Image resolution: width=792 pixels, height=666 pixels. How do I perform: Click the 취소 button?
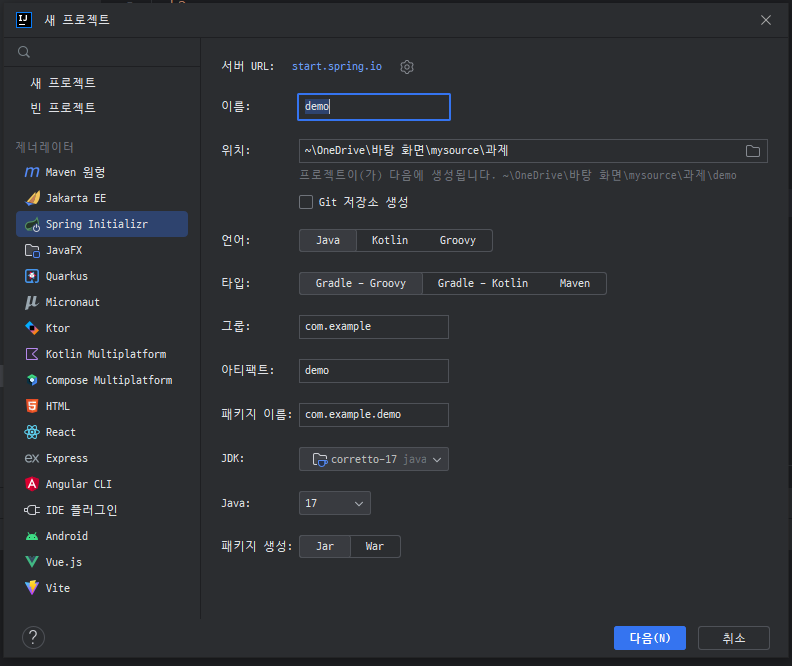point(733,638)
